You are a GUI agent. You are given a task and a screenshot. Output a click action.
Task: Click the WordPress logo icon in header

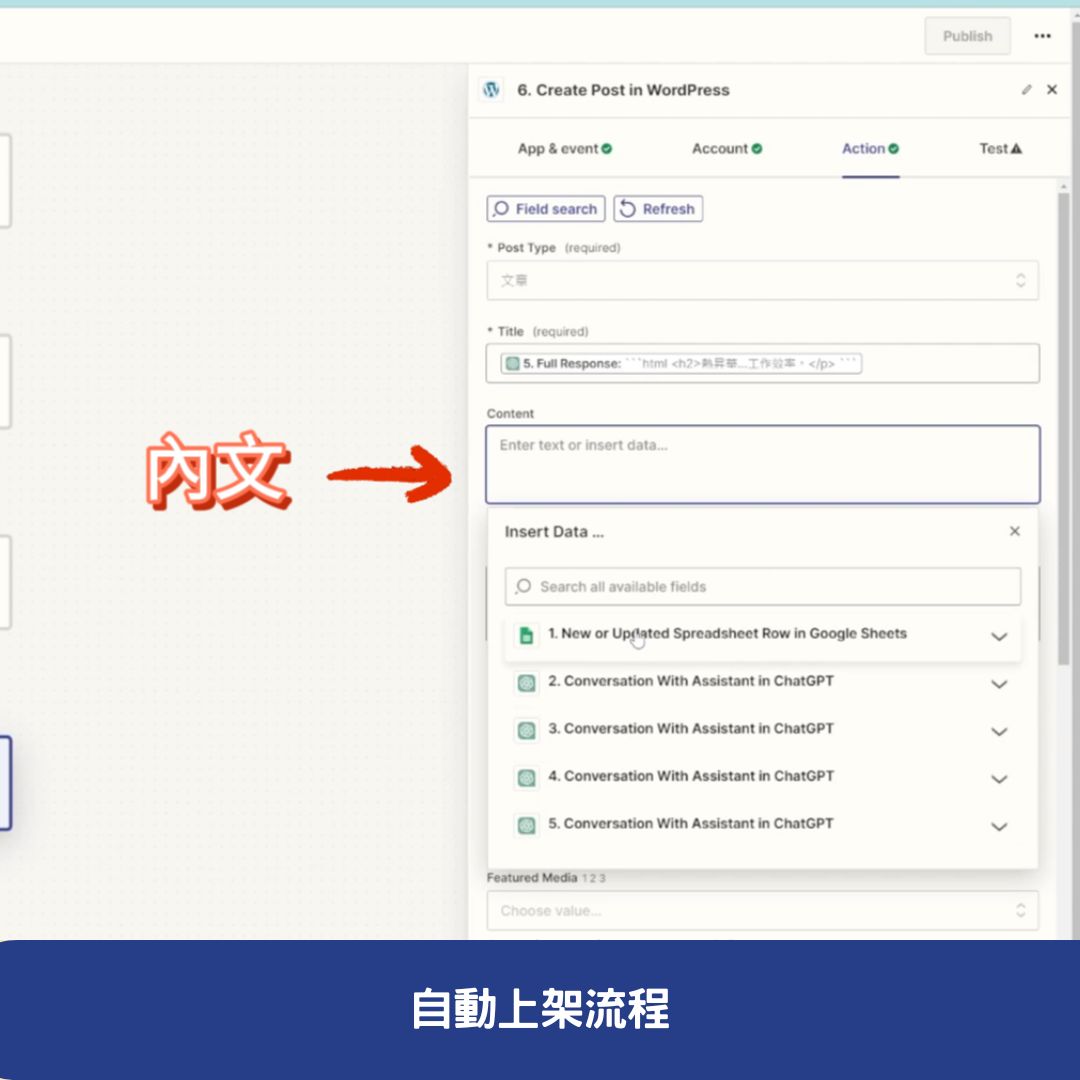tap(491, 90)
